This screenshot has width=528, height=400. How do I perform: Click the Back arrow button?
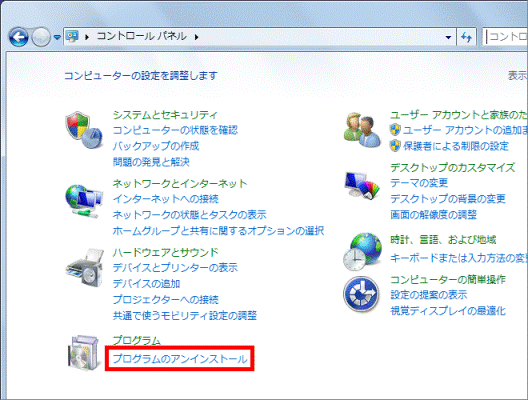point(19,37)
